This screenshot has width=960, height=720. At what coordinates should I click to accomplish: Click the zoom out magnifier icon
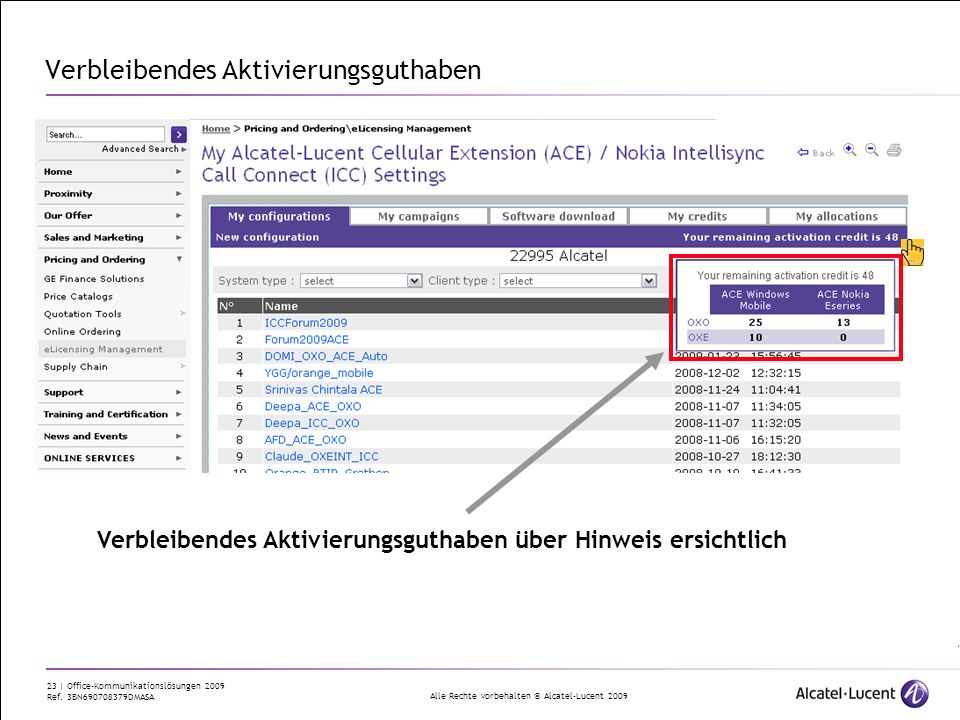pyautogui.click(x=872, y=150)
